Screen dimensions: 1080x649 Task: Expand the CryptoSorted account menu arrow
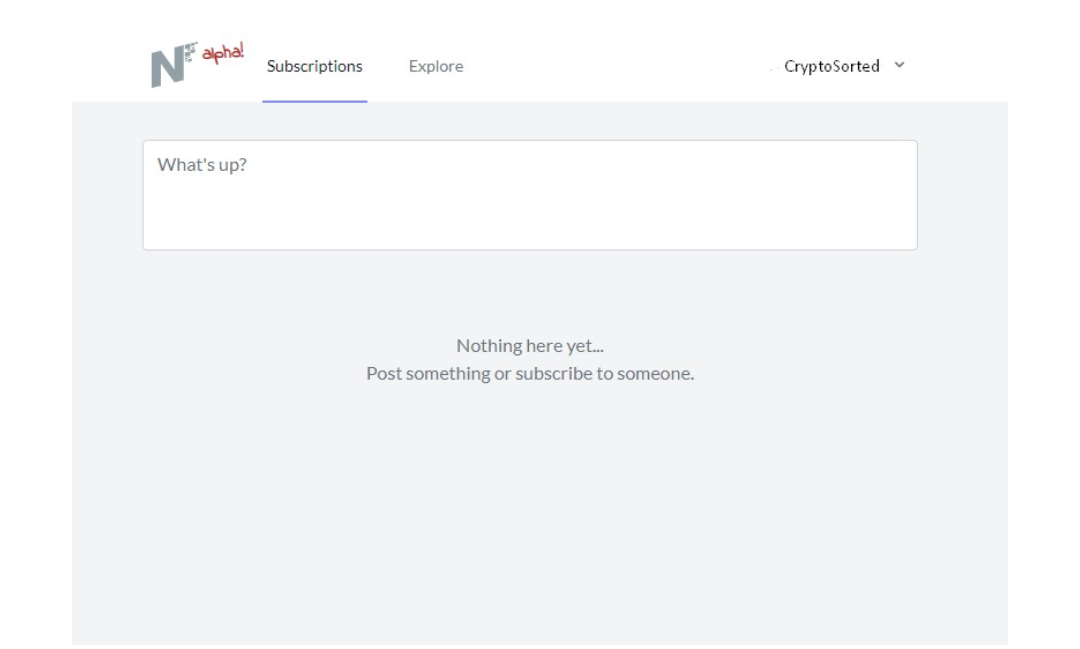899,65
